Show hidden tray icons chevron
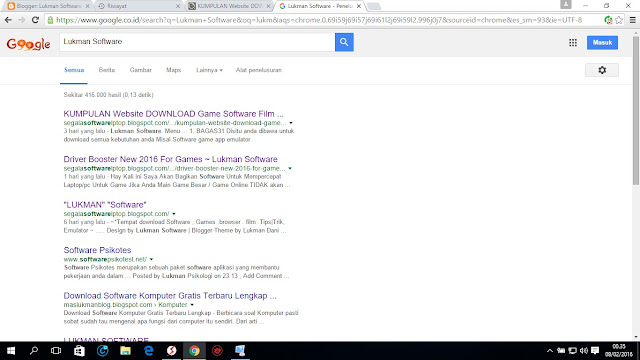640x360 pixels. pyautogui.click(x=550, y=351)
